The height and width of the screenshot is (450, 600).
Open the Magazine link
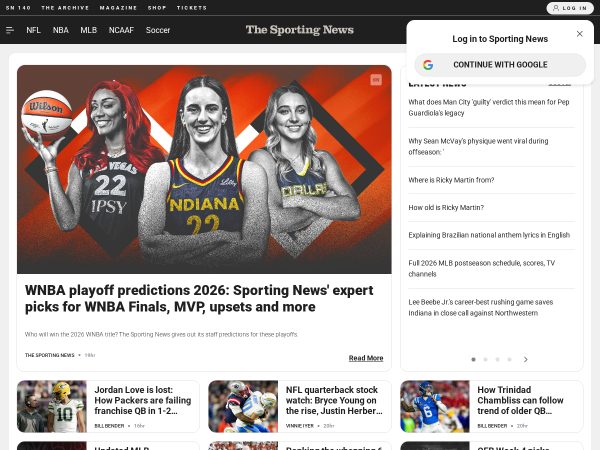pyautogui.click(x=118, y=8)
